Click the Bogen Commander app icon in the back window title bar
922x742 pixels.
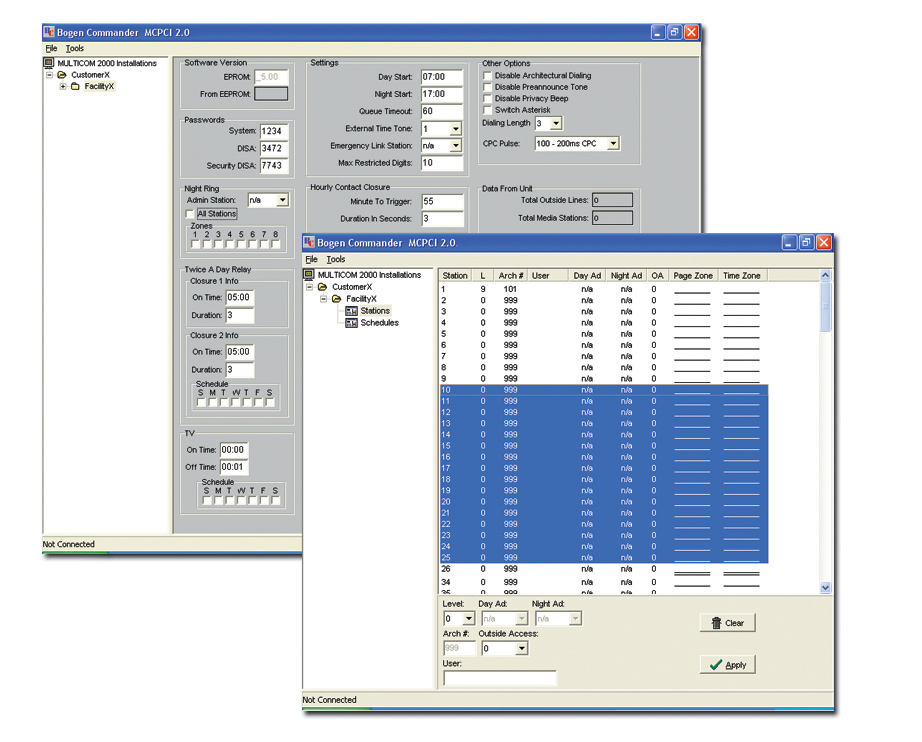49,32
